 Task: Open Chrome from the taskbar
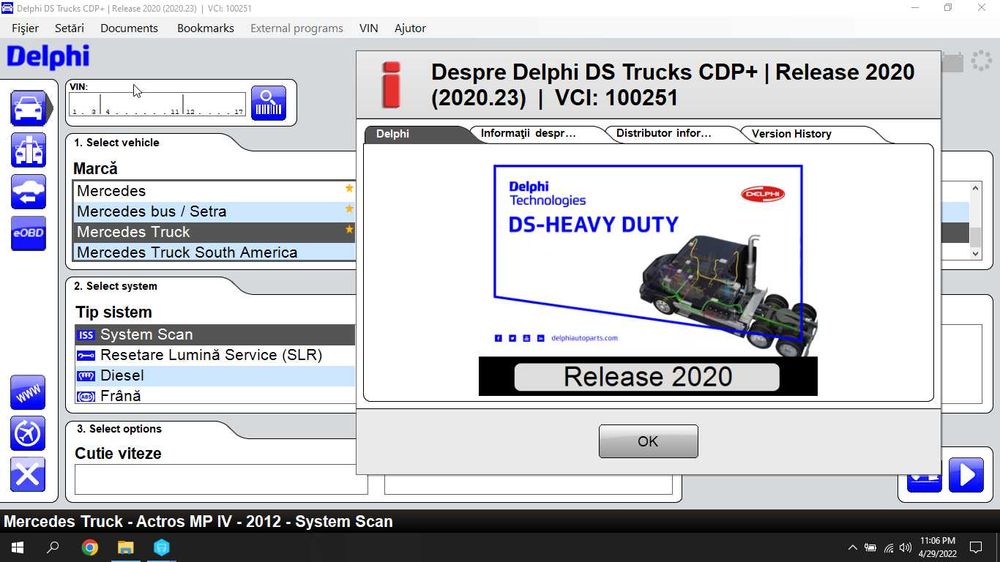click(90, 547)
